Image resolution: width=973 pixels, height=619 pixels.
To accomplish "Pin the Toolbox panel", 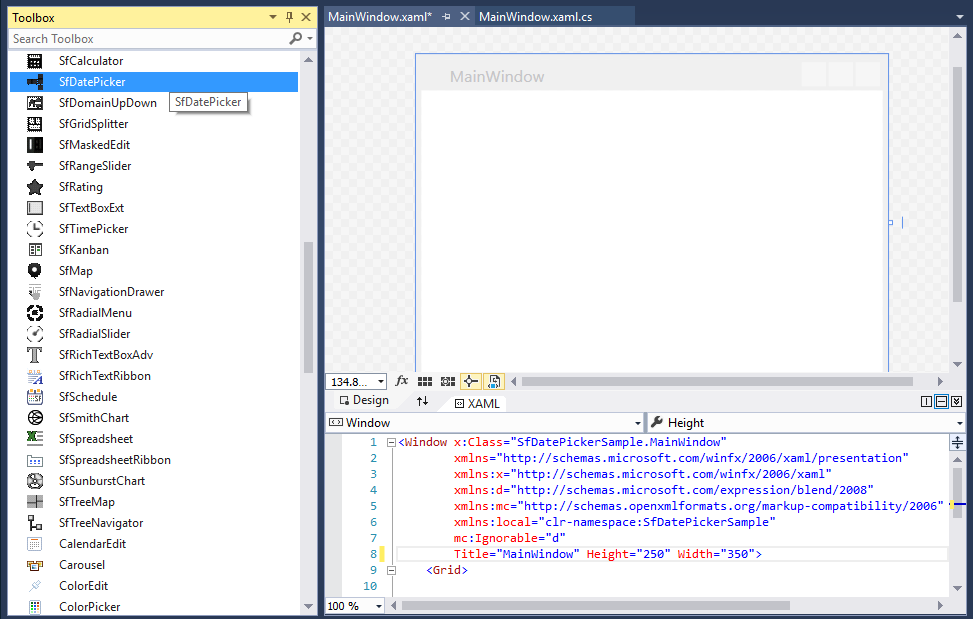I will click(x=289, y=18).
